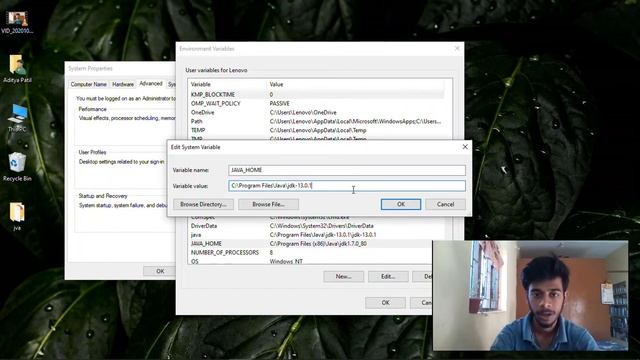Screen dimensions: 640x360
Task: Select TEMP user variable row
Action: click(x=317, y=130)
